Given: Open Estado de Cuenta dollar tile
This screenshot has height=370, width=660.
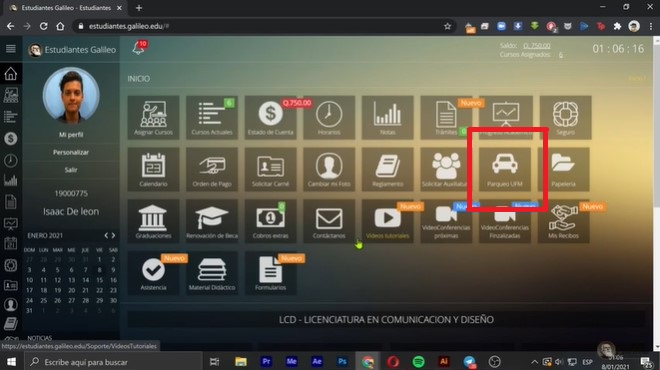Looking at the screenshot, I should pos(270,117).
